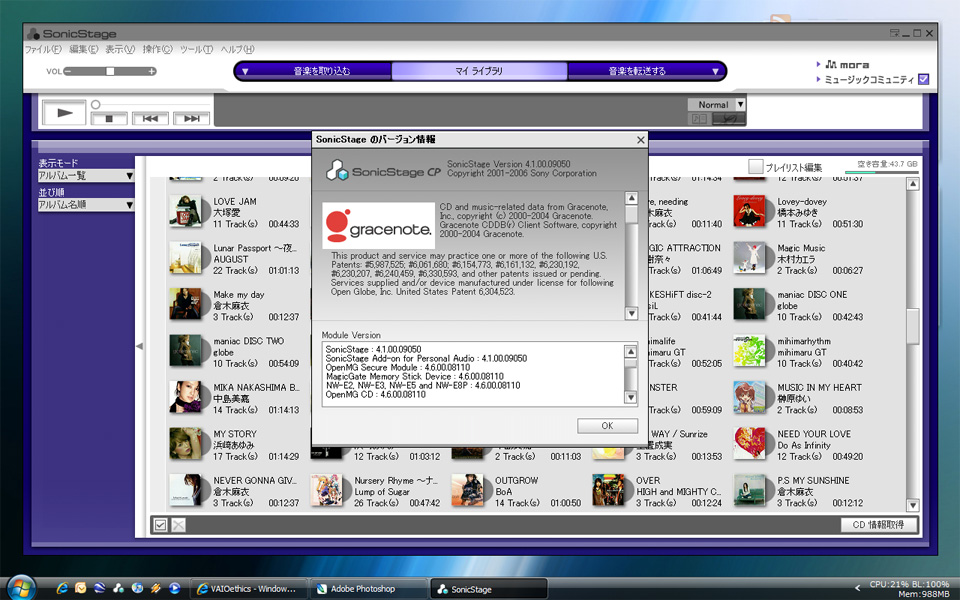Skip to the previous track

pos(150,119)
